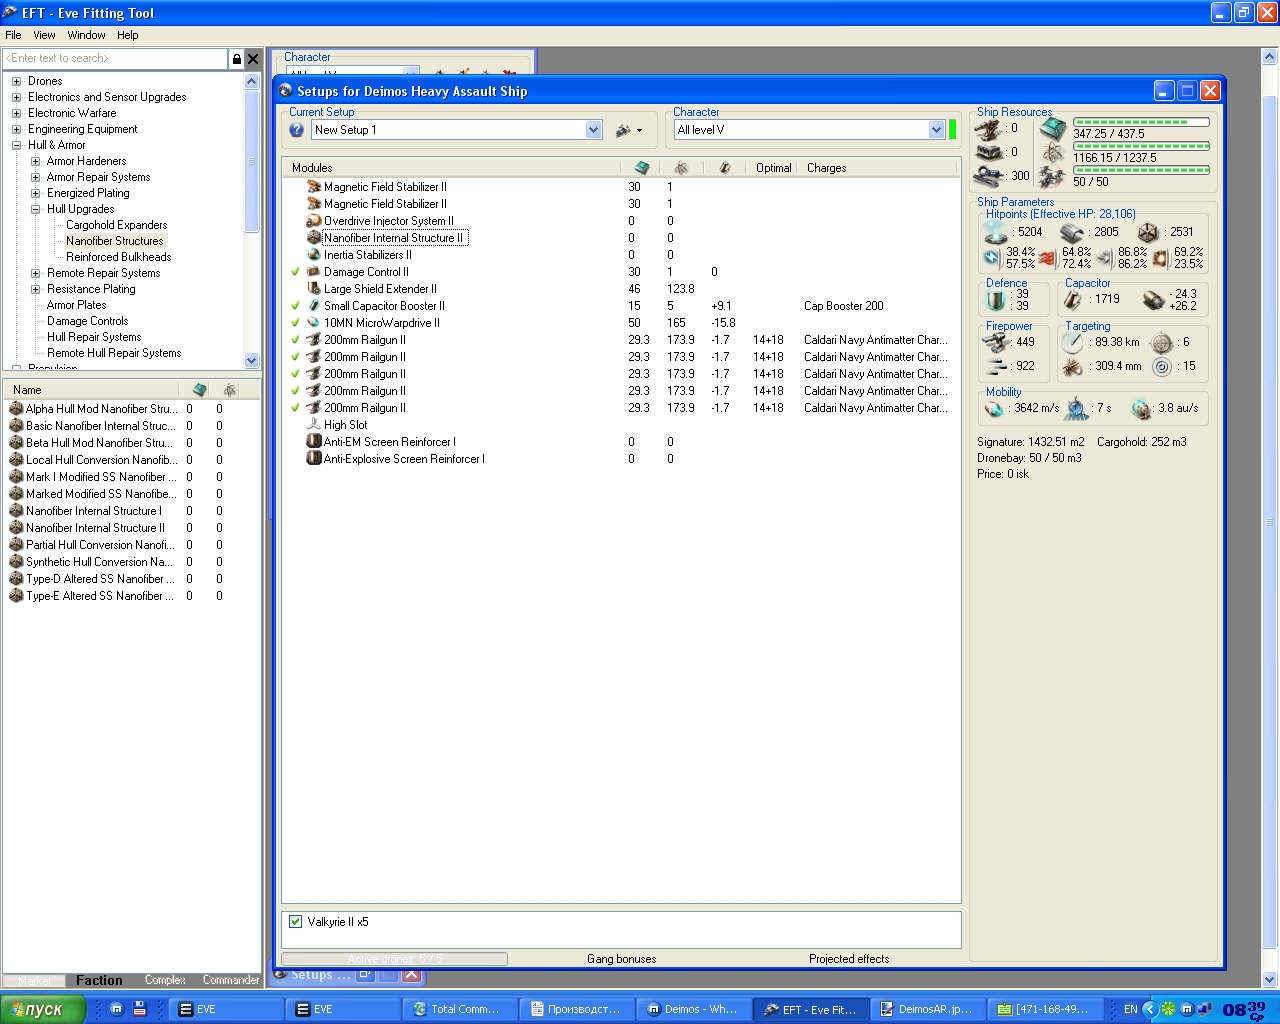Screen dimensions: 1280x1024
Task: Open the Character skill level dropdown
Action: [x=936, y=130]
